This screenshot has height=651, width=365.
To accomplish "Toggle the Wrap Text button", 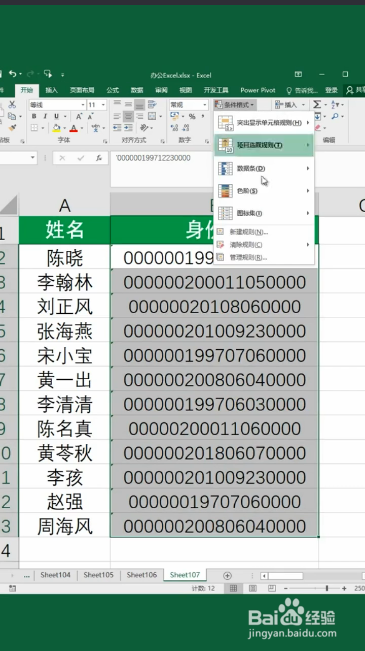I will (x=152, y=105).
